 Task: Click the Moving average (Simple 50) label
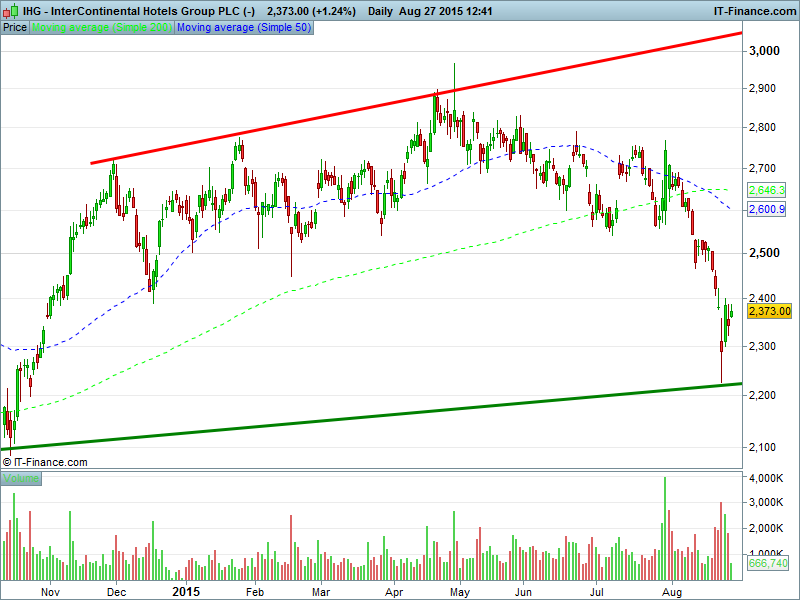coord(243,27)
